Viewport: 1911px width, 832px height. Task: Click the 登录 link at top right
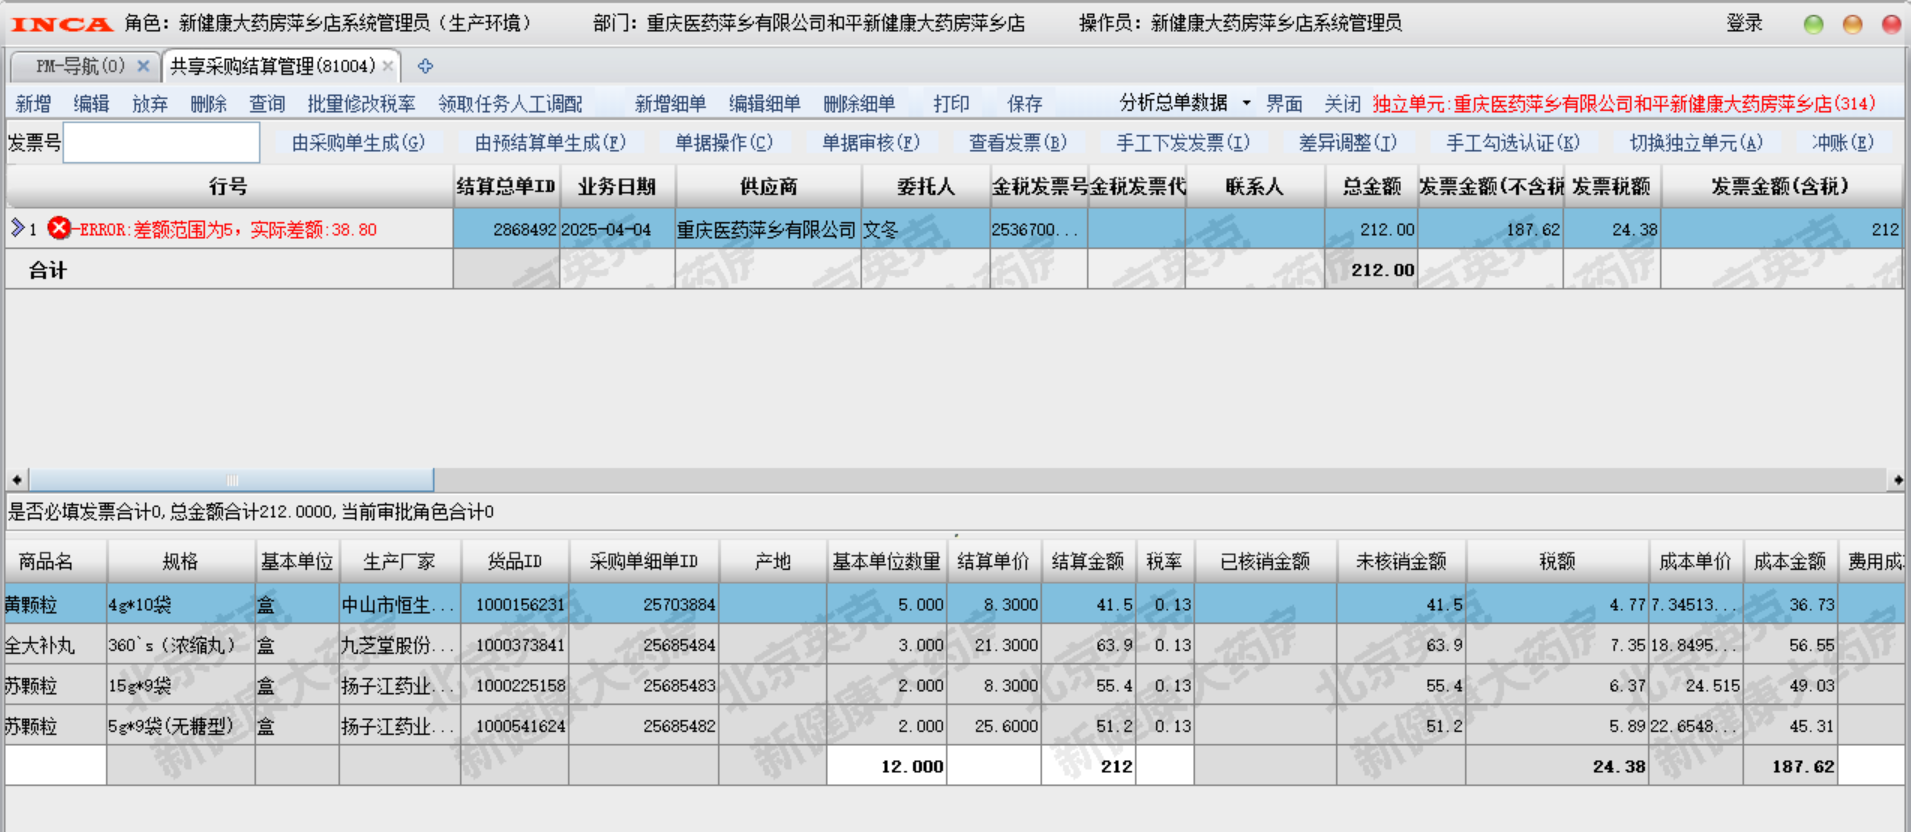coord(1744,23)
